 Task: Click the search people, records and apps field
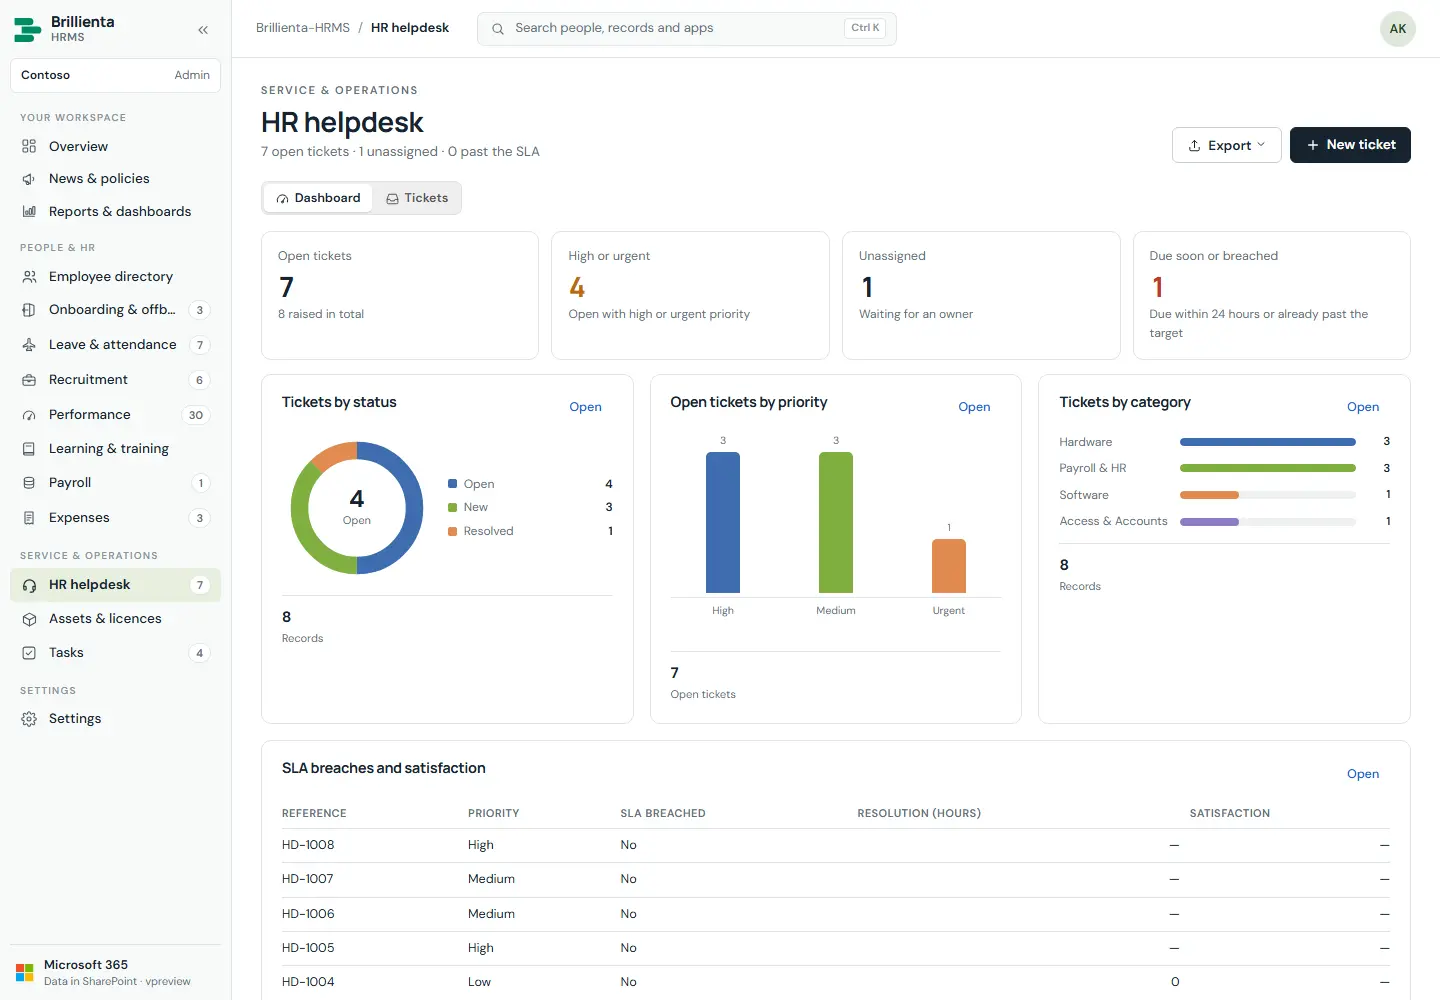687,29
